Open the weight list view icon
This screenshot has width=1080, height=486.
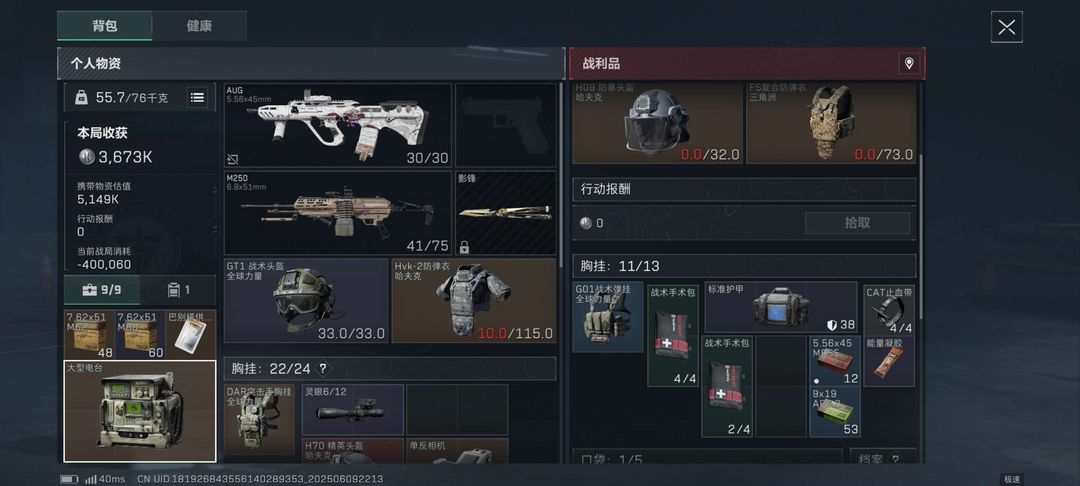click(197, 98)
